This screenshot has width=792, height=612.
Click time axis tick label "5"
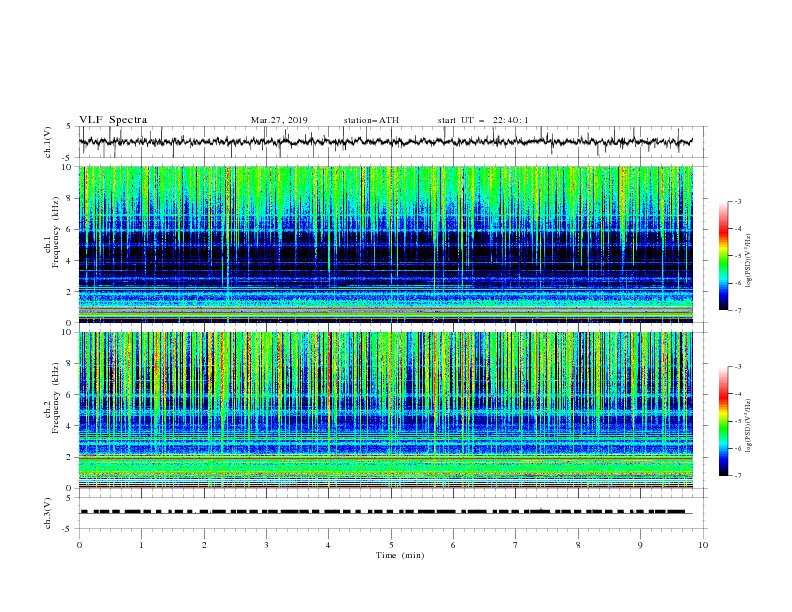coord(391,545)
